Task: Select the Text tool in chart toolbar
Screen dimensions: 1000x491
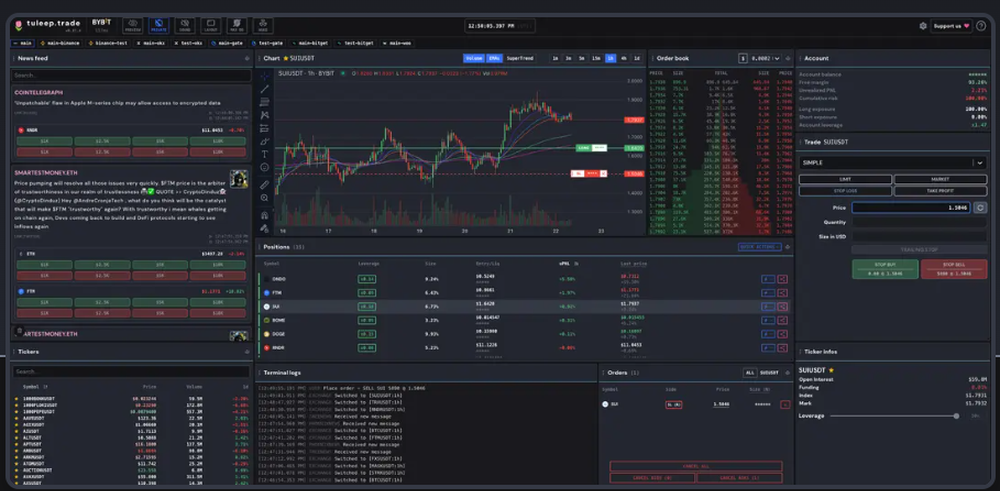Action: point(265,154)
